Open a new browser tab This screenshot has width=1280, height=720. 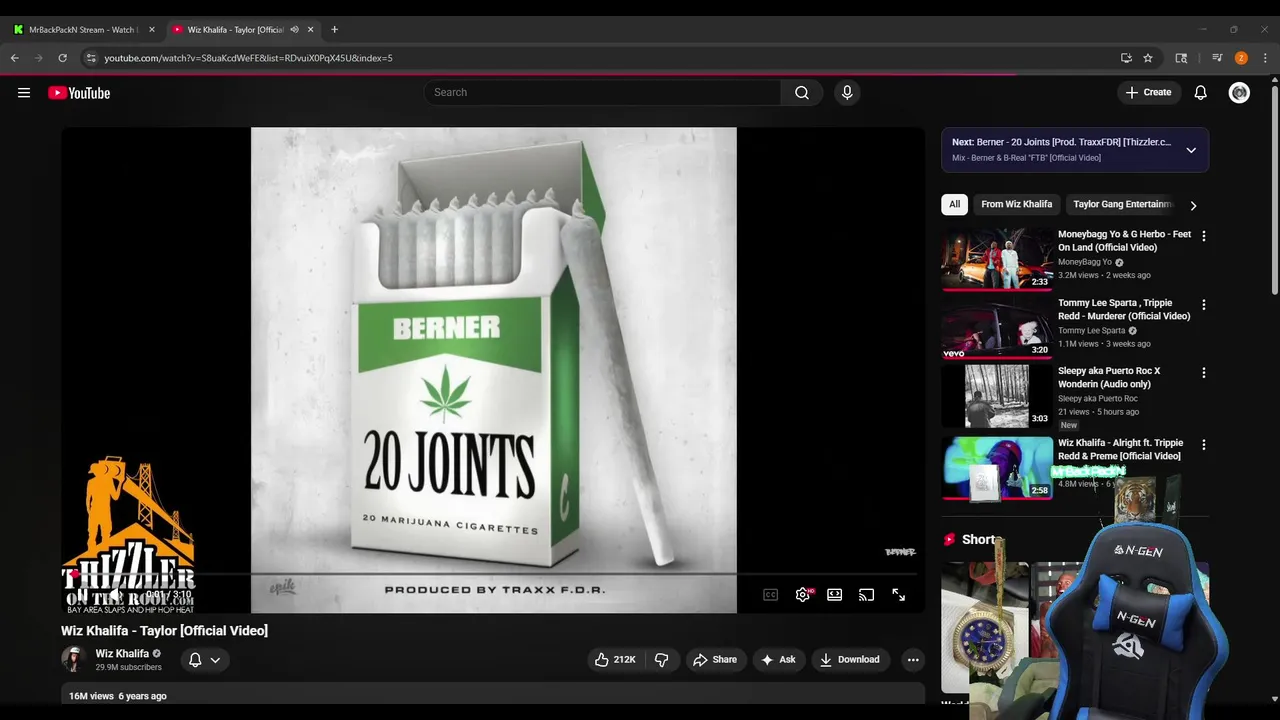pyautogui.click(x=334, y=30)
